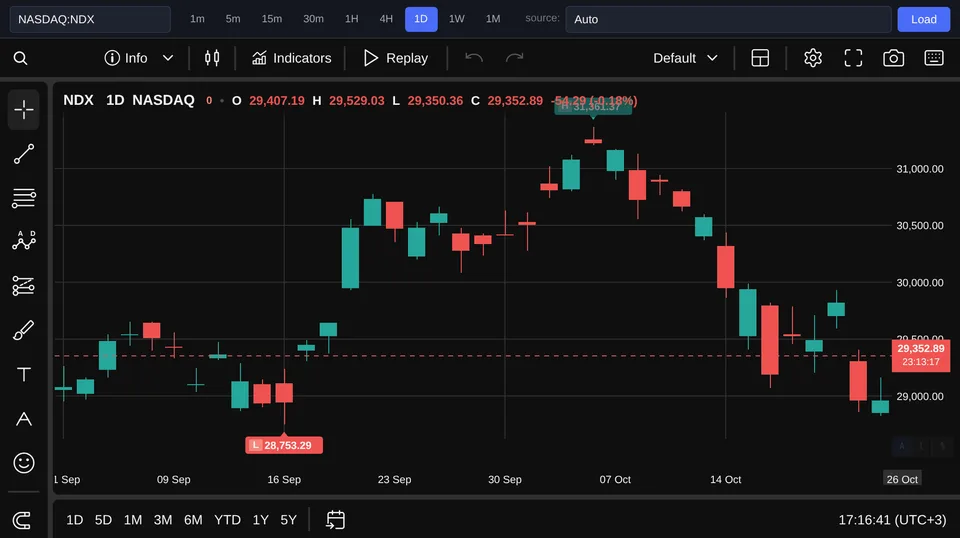Focus the NASDAQ:NDX symbol field
Viewport: 960px width, 538px height.
pyautogui.click(x=90, y=19)
